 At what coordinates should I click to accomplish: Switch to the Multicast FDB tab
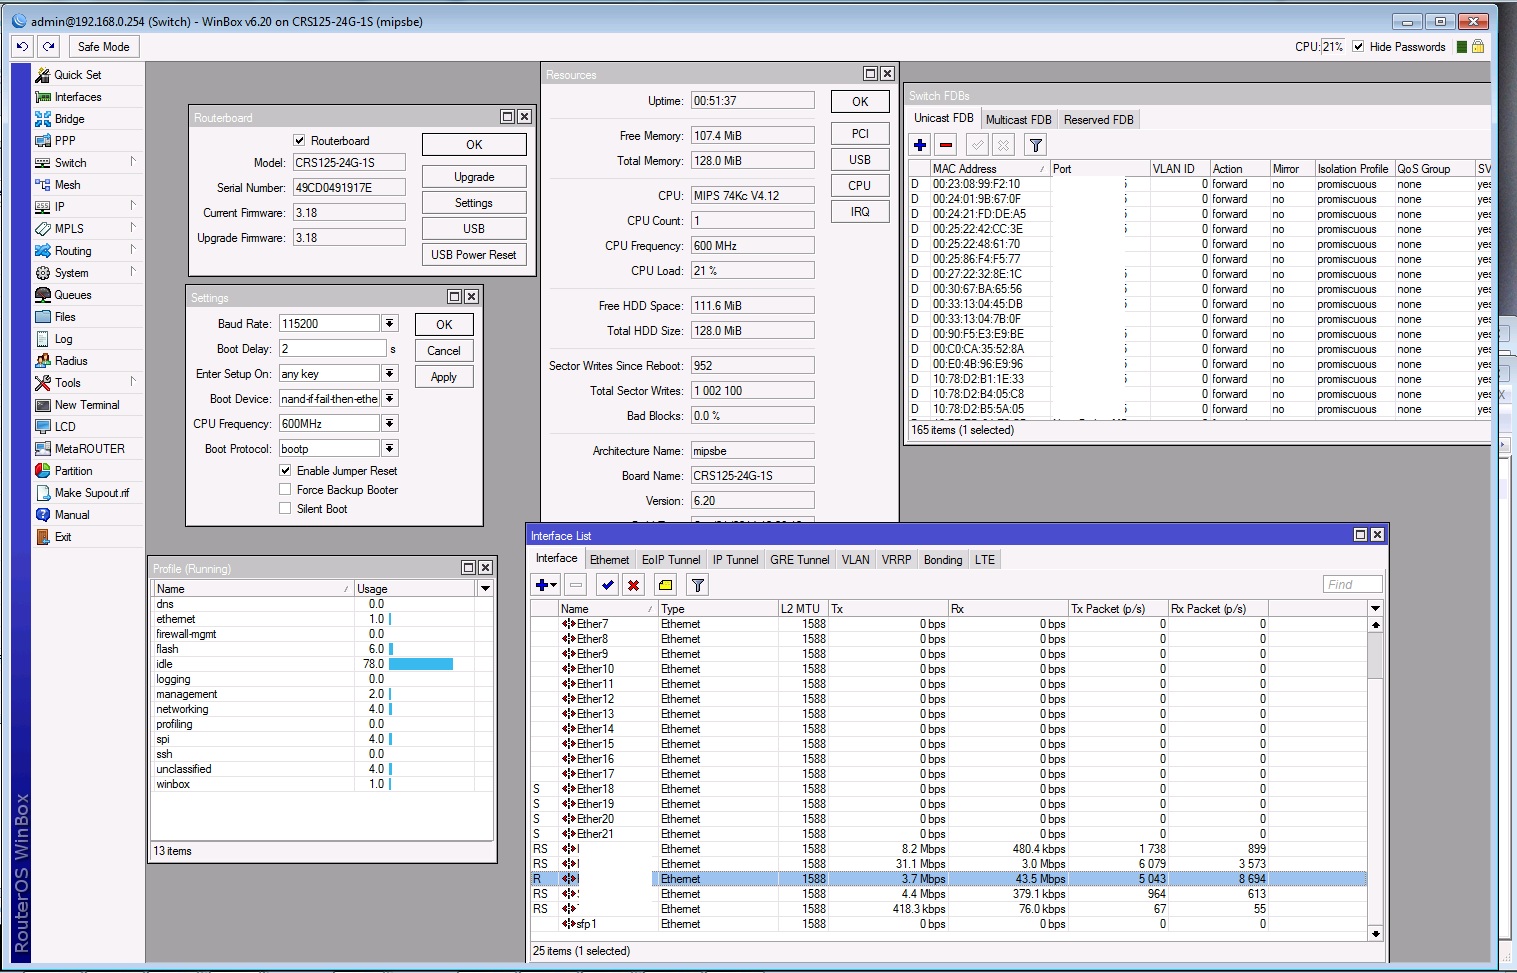tap(1018, 120)
